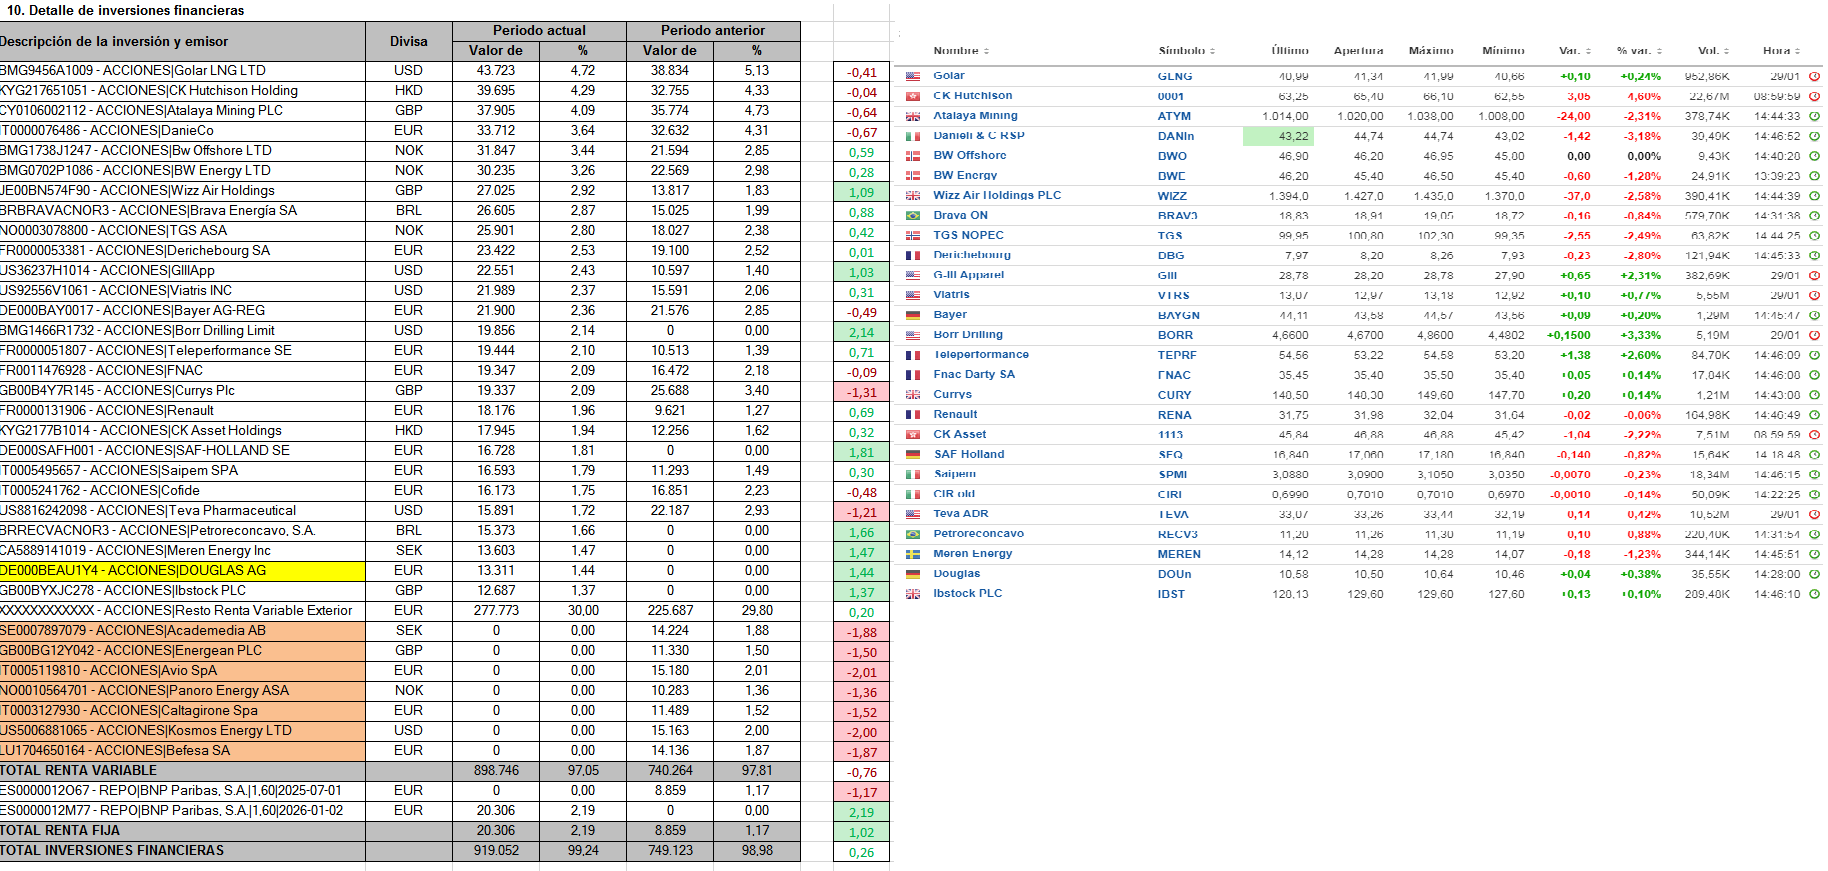Click the German flag icon next to Bayer
Screen dimensions: 1828x871
click(x=912, y=315)
